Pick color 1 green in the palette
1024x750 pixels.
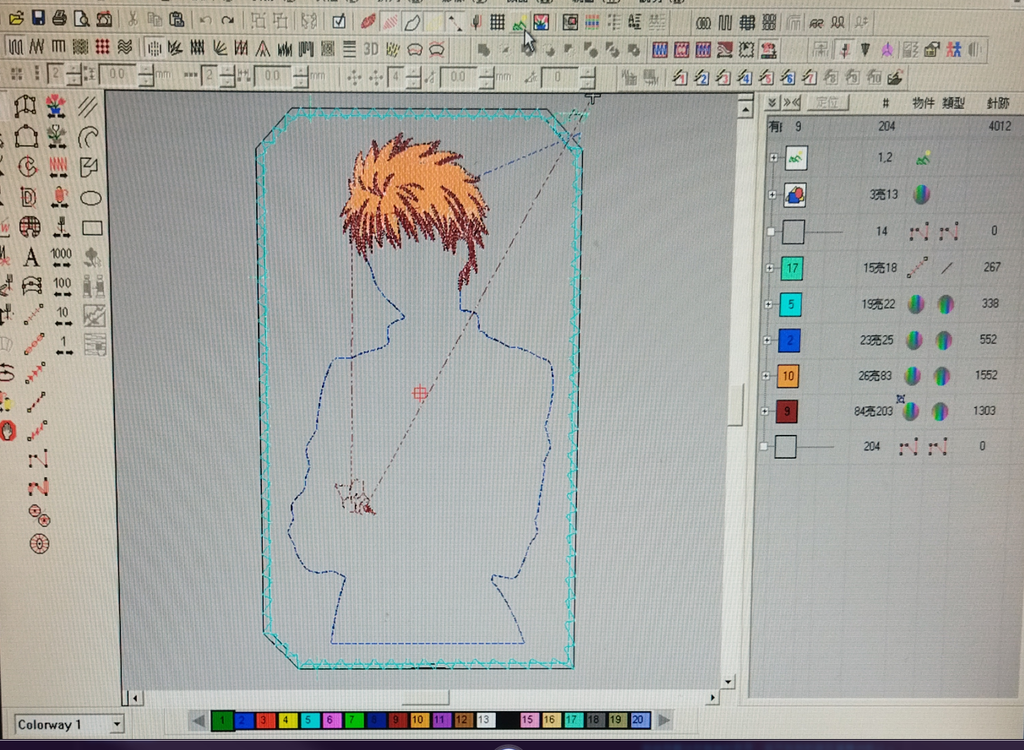pos(222,720)
